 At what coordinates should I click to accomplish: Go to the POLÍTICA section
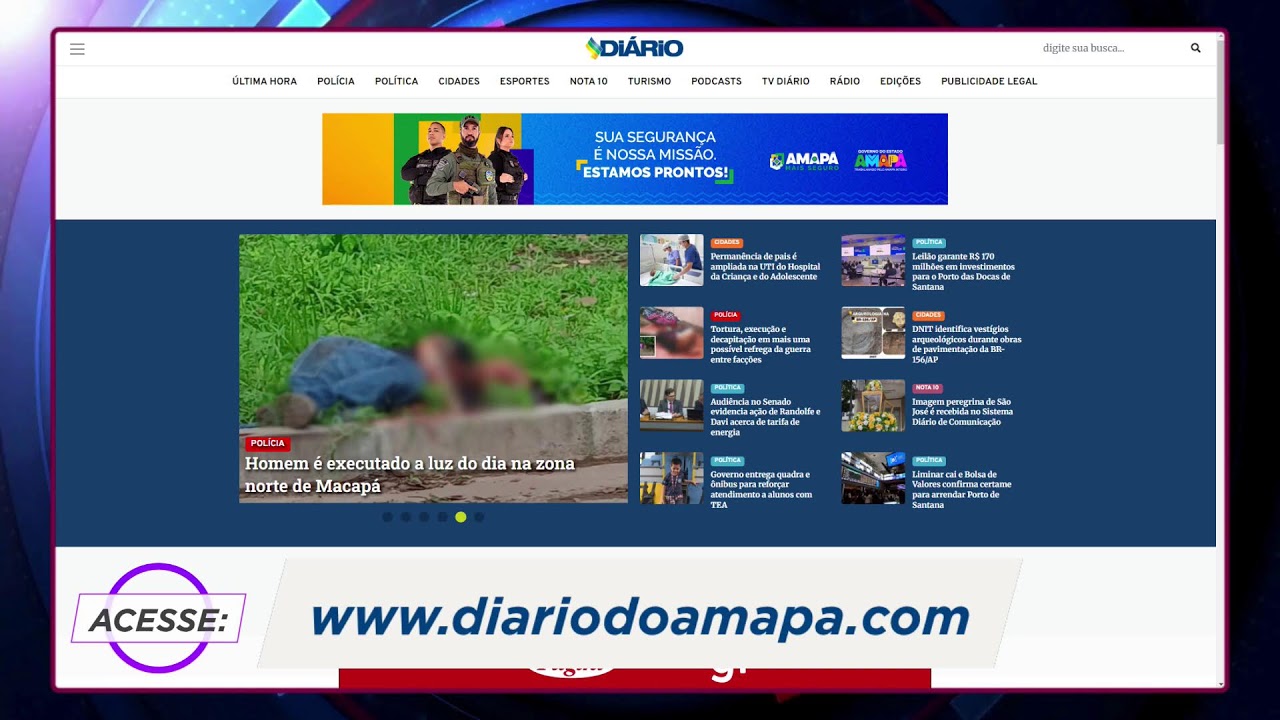[396, 81]
